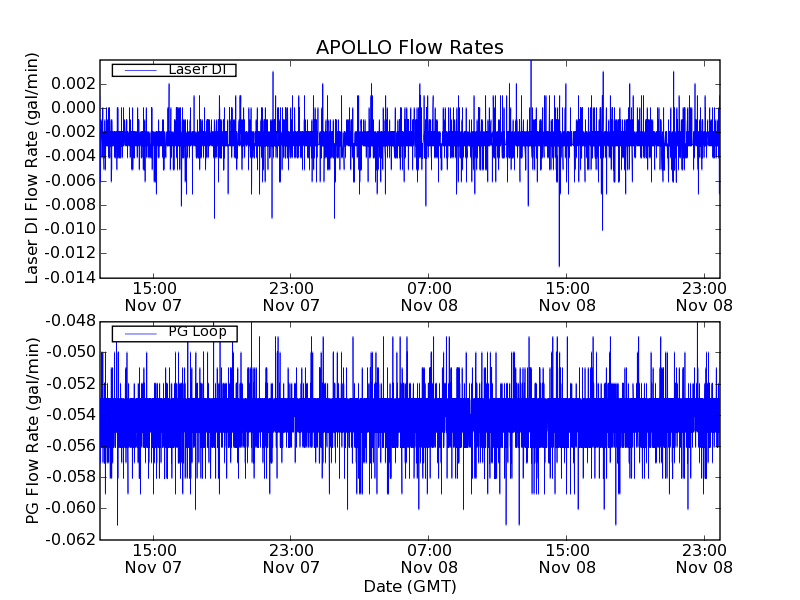The height and width of the screenshot is (600, 800).
Task: Click the PG Flow Rate y-axis label
Action: 32,430
